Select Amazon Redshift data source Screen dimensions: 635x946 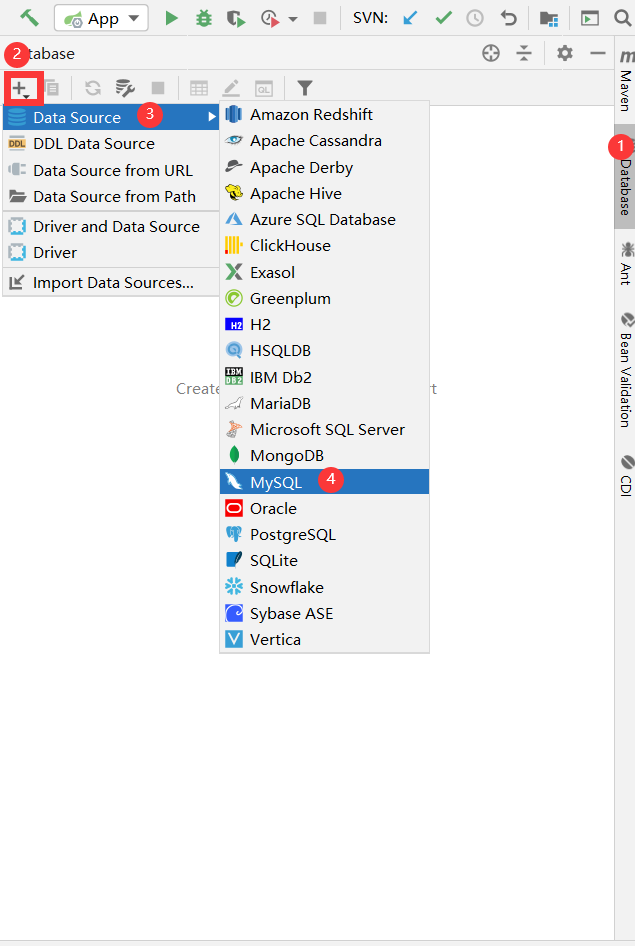pyautogui.click(x=324, y=114)
